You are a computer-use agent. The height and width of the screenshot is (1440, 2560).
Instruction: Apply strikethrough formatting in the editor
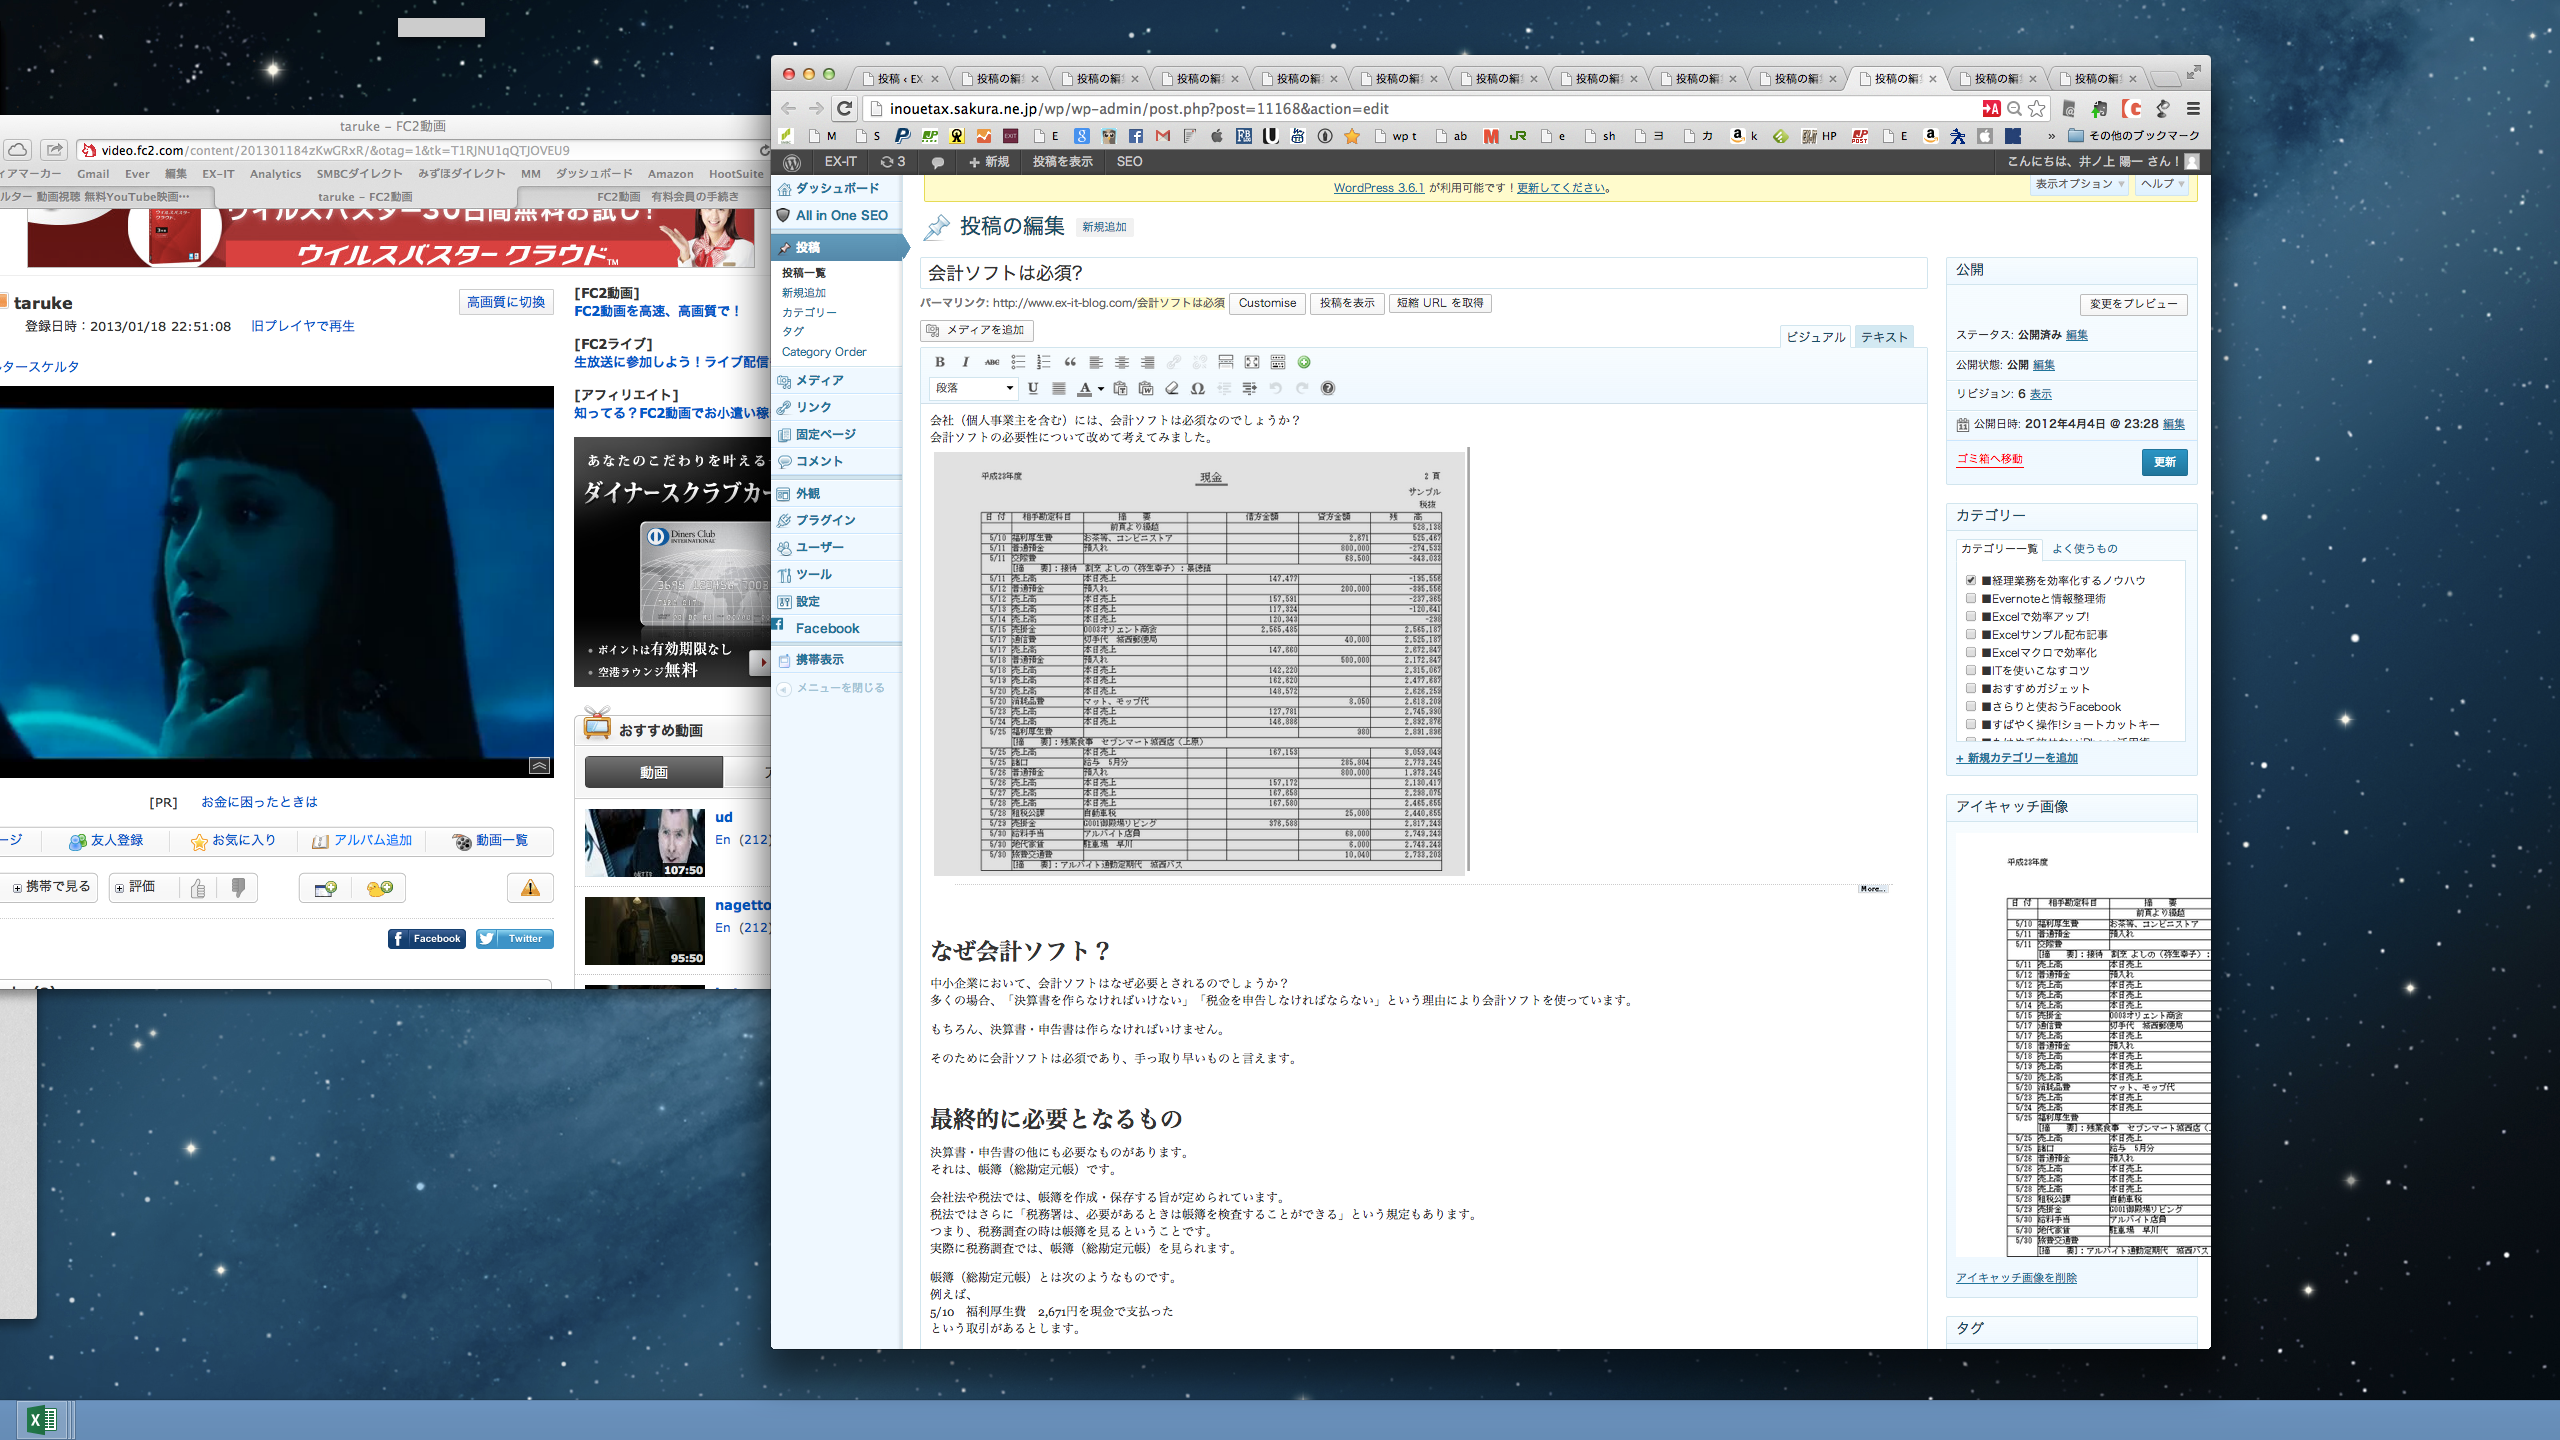tap(991, 362)
